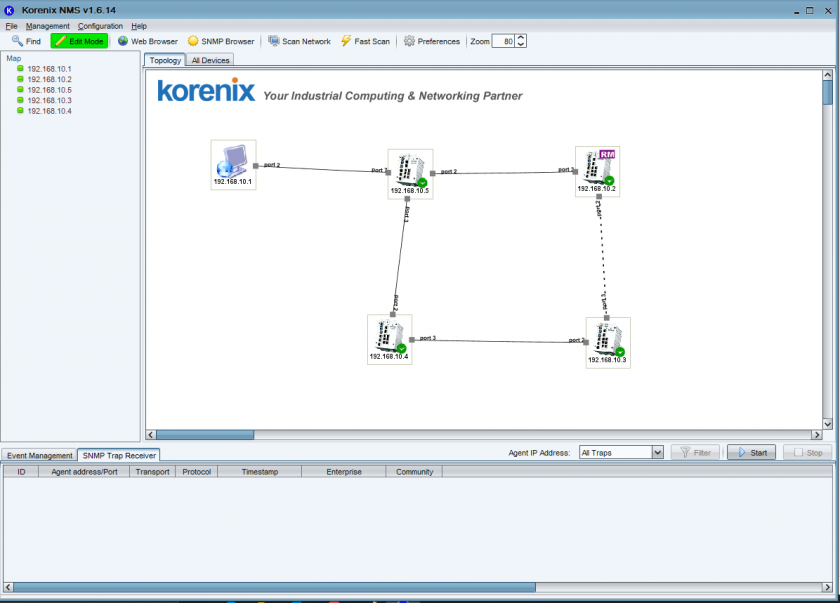Viewport: 840px width, 603px height.
Task: Open the Configuration menu
Action: pos(100,26)
